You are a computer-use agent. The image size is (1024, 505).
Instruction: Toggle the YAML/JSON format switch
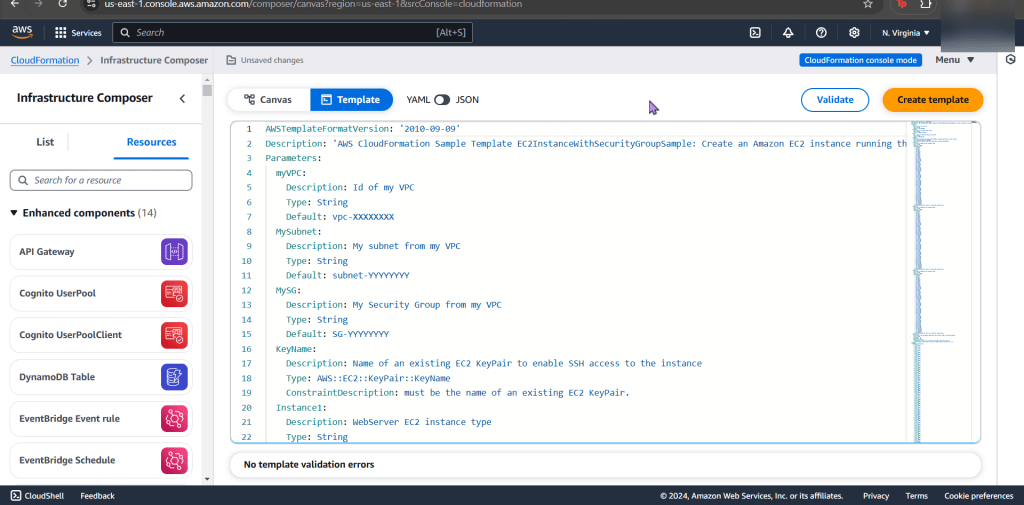pos(442,100)
